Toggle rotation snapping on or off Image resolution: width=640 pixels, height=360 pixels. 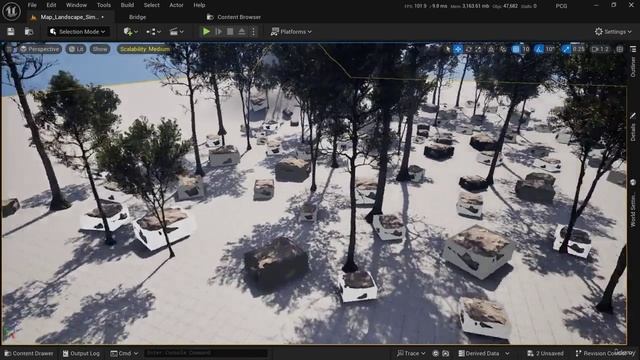[x=539, y=49]
